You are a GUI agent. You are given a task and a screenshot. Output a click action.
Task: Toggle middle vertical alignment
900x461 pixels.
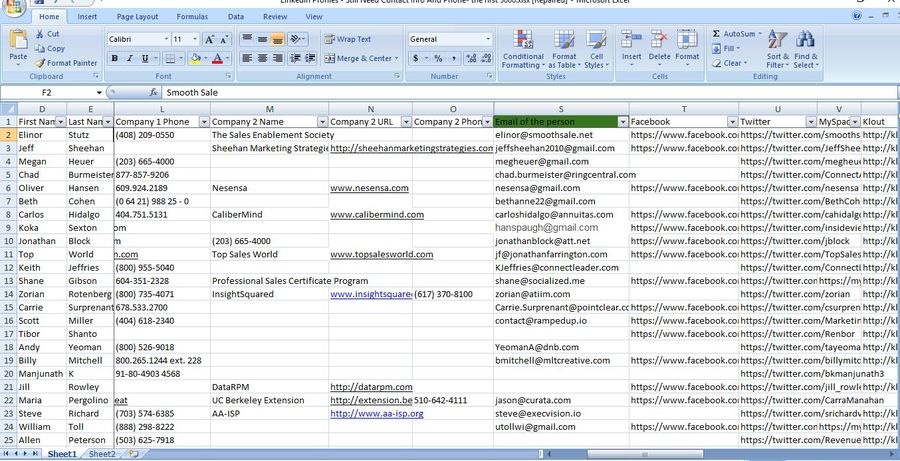262,39
